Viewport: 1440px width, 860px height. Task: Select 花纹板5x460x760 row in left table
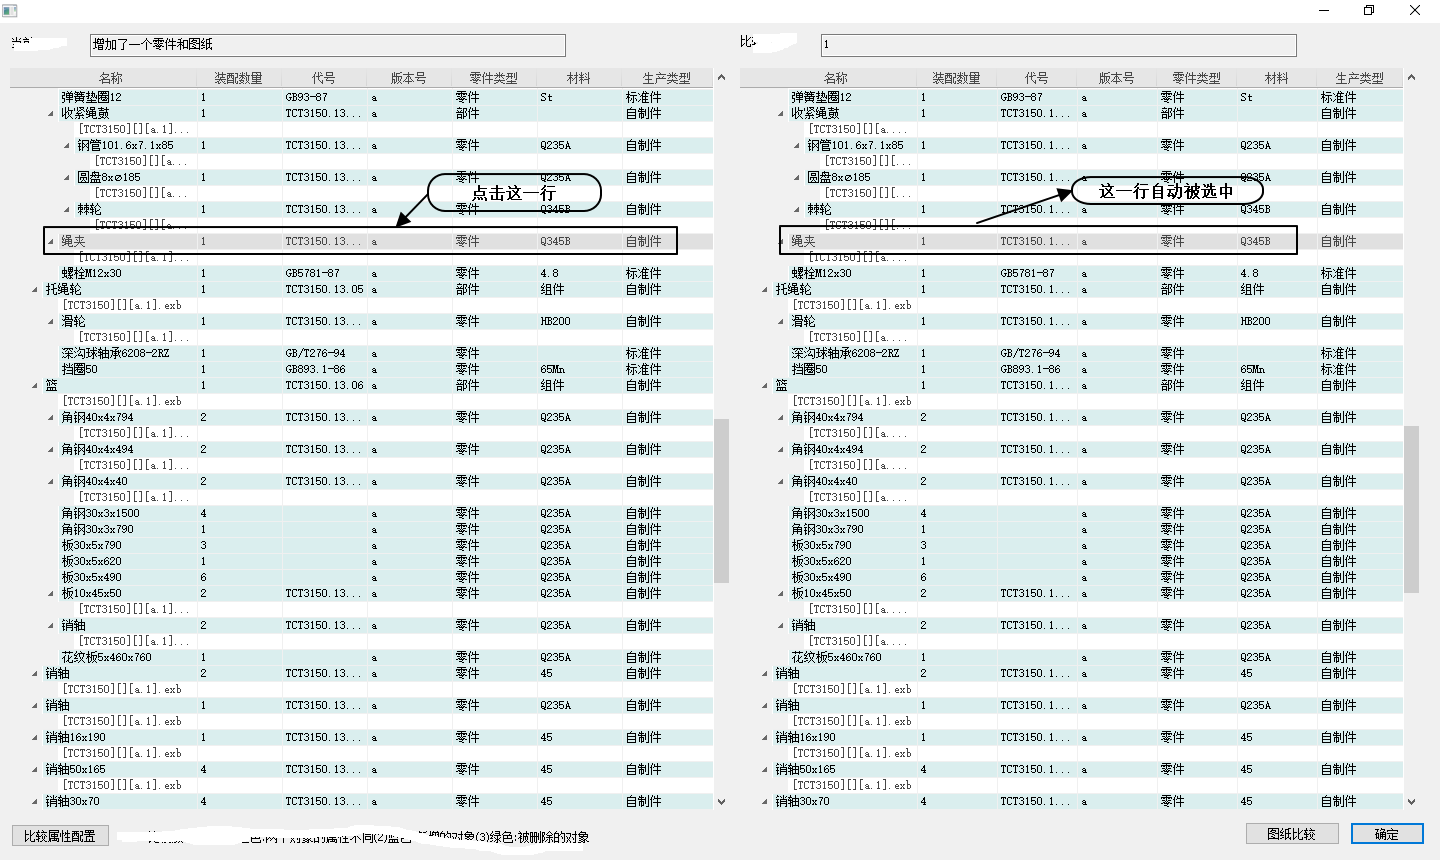click(x=361, y=657)
